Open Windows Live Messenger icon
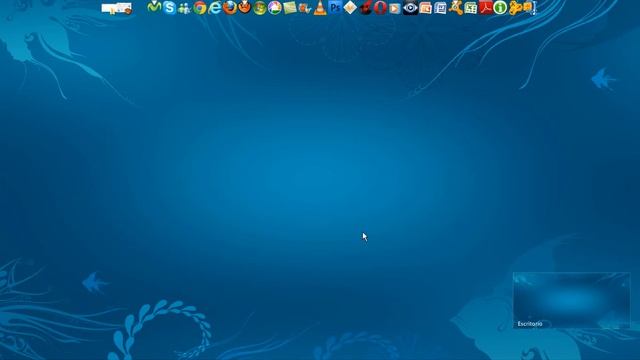 click(x=184, y=8)
